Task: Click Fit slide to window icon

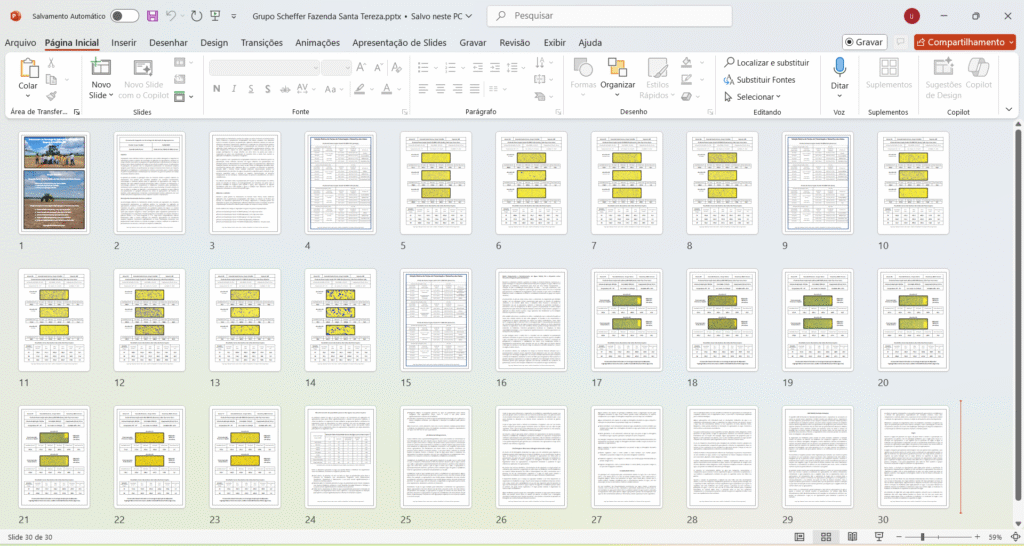Action: (x=1014, y=537)
